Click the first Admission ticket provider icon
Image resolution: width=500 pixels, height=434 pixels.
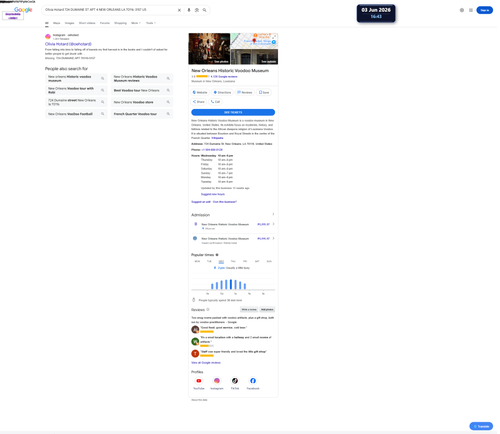196,224
